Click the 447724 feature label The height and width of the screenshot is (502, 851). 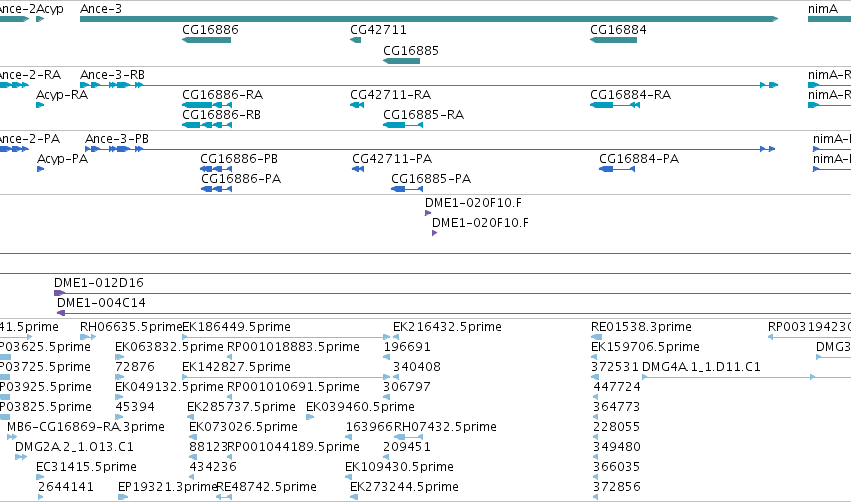[617, 387]
